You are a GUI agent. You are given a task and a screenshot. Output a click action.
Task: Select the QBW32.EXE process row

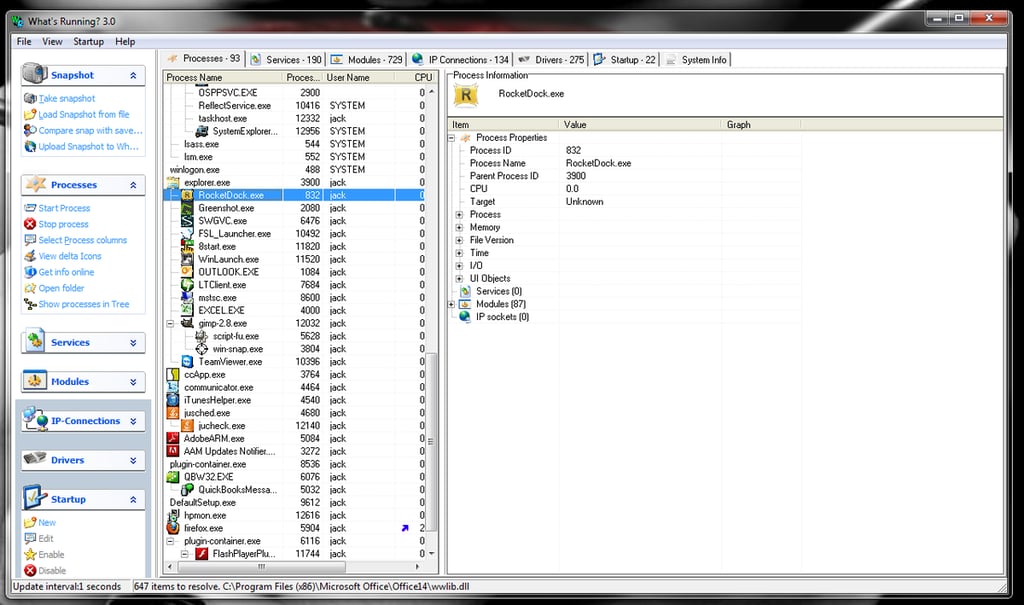[x=295, y=477]
